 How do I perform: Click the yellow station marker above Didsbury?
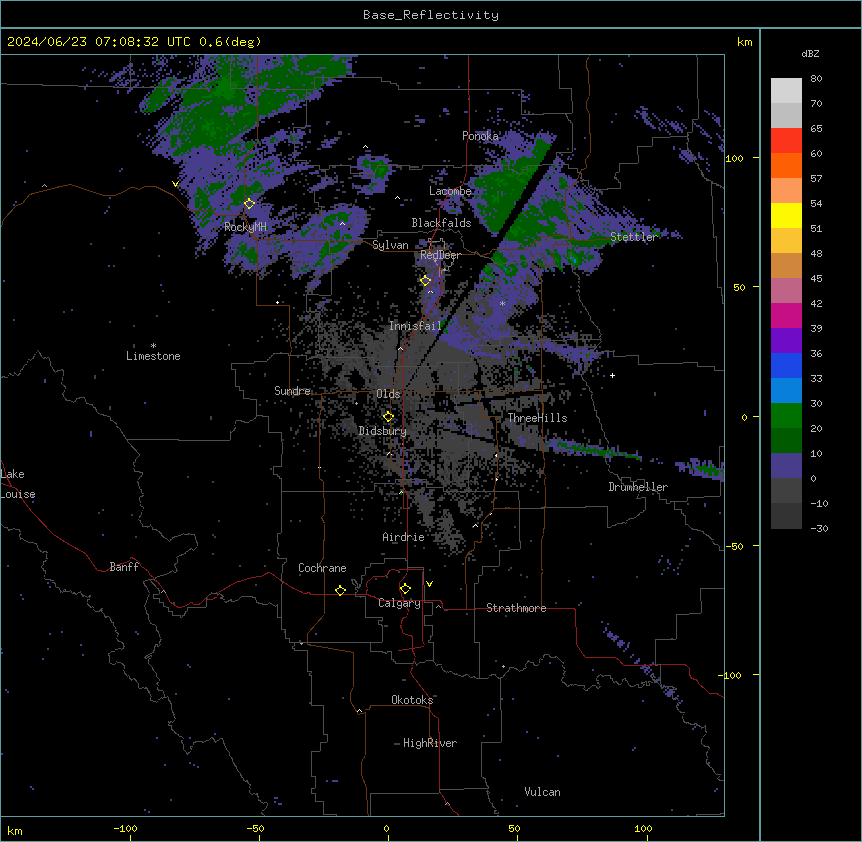pos(388,417)
